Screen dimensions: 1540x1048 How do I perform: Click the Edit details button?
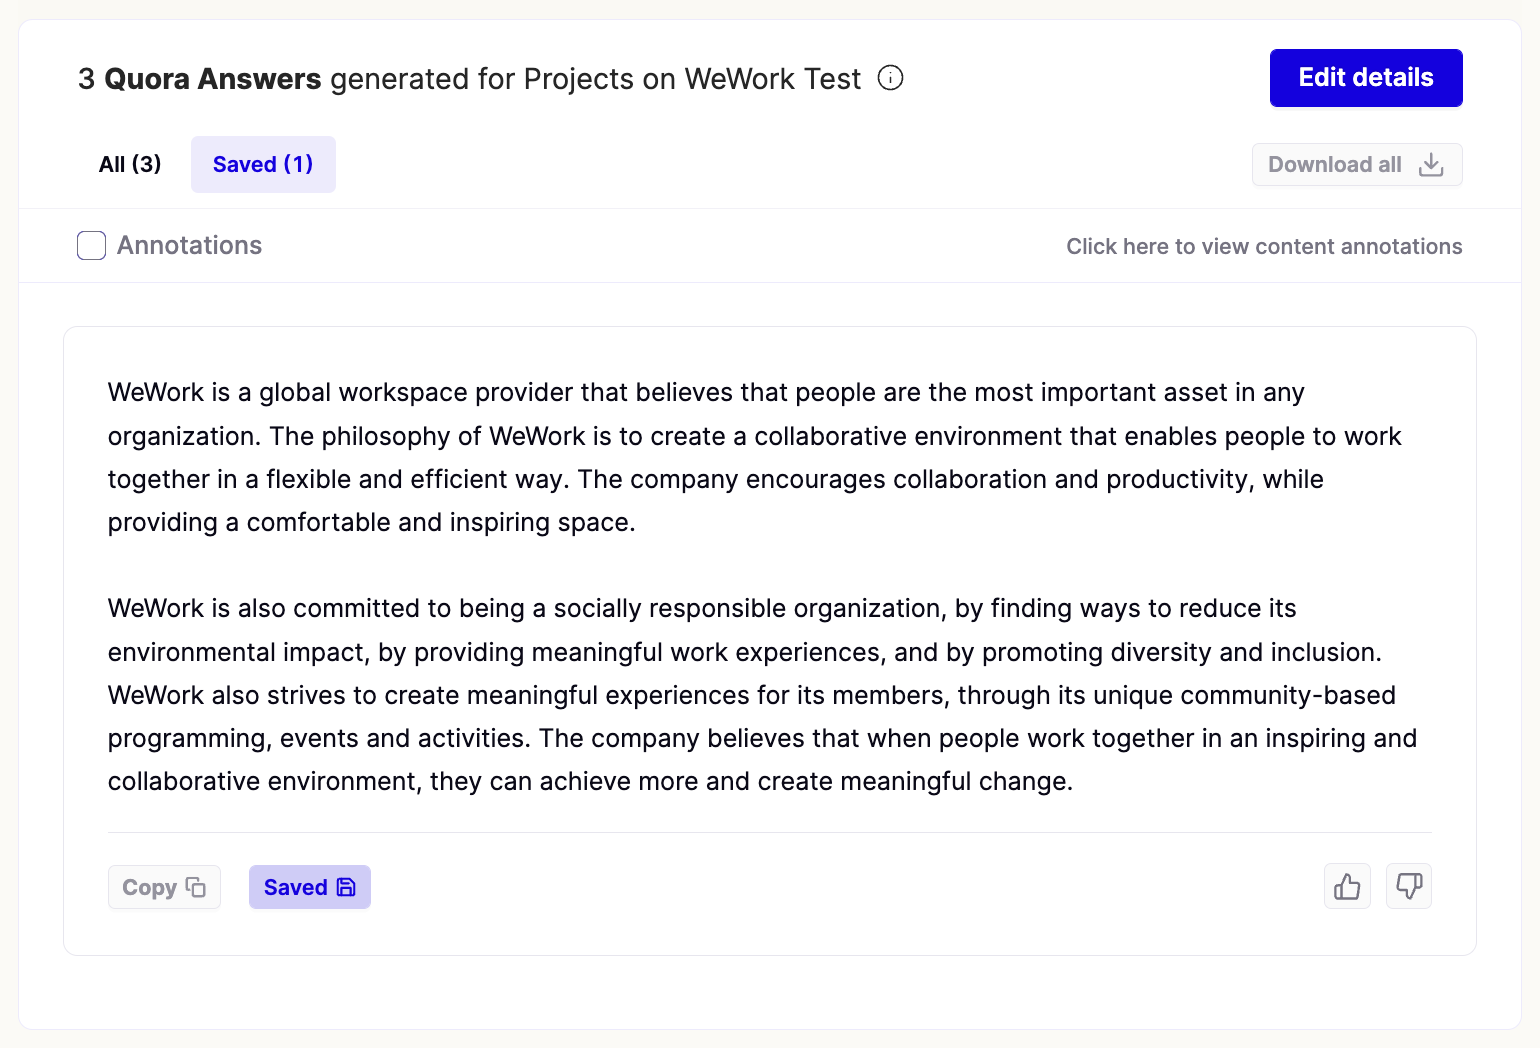pos(1366,77)
